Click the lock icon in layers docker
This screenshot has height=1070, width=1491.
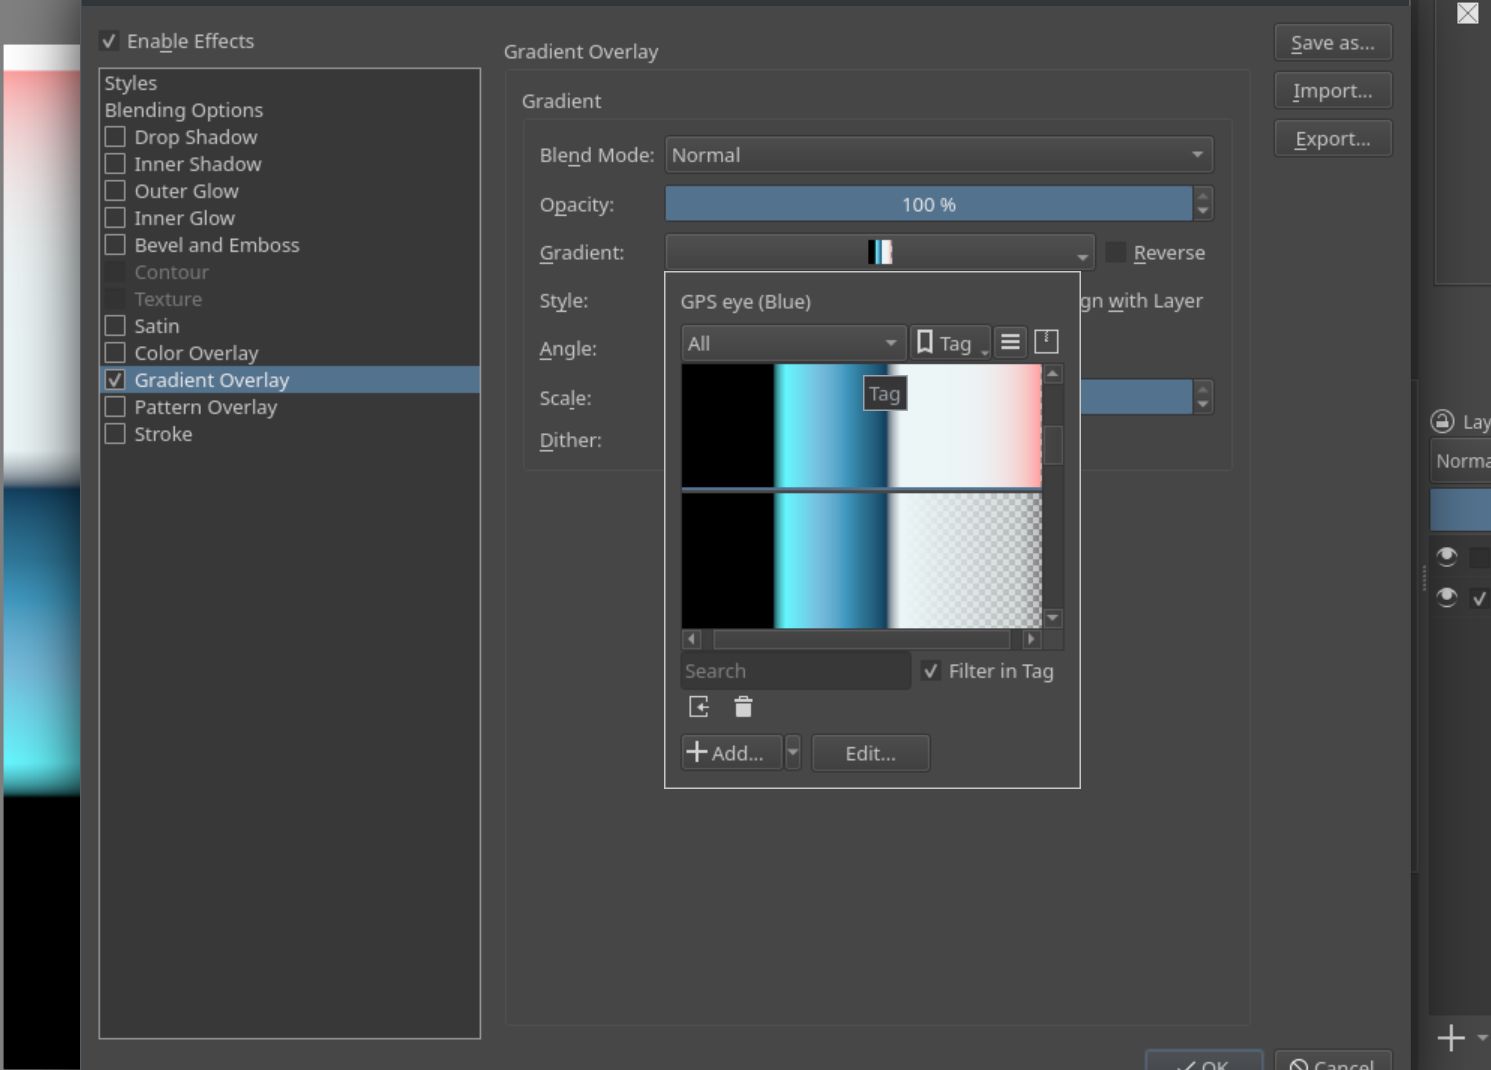[x=1442, y=422]
